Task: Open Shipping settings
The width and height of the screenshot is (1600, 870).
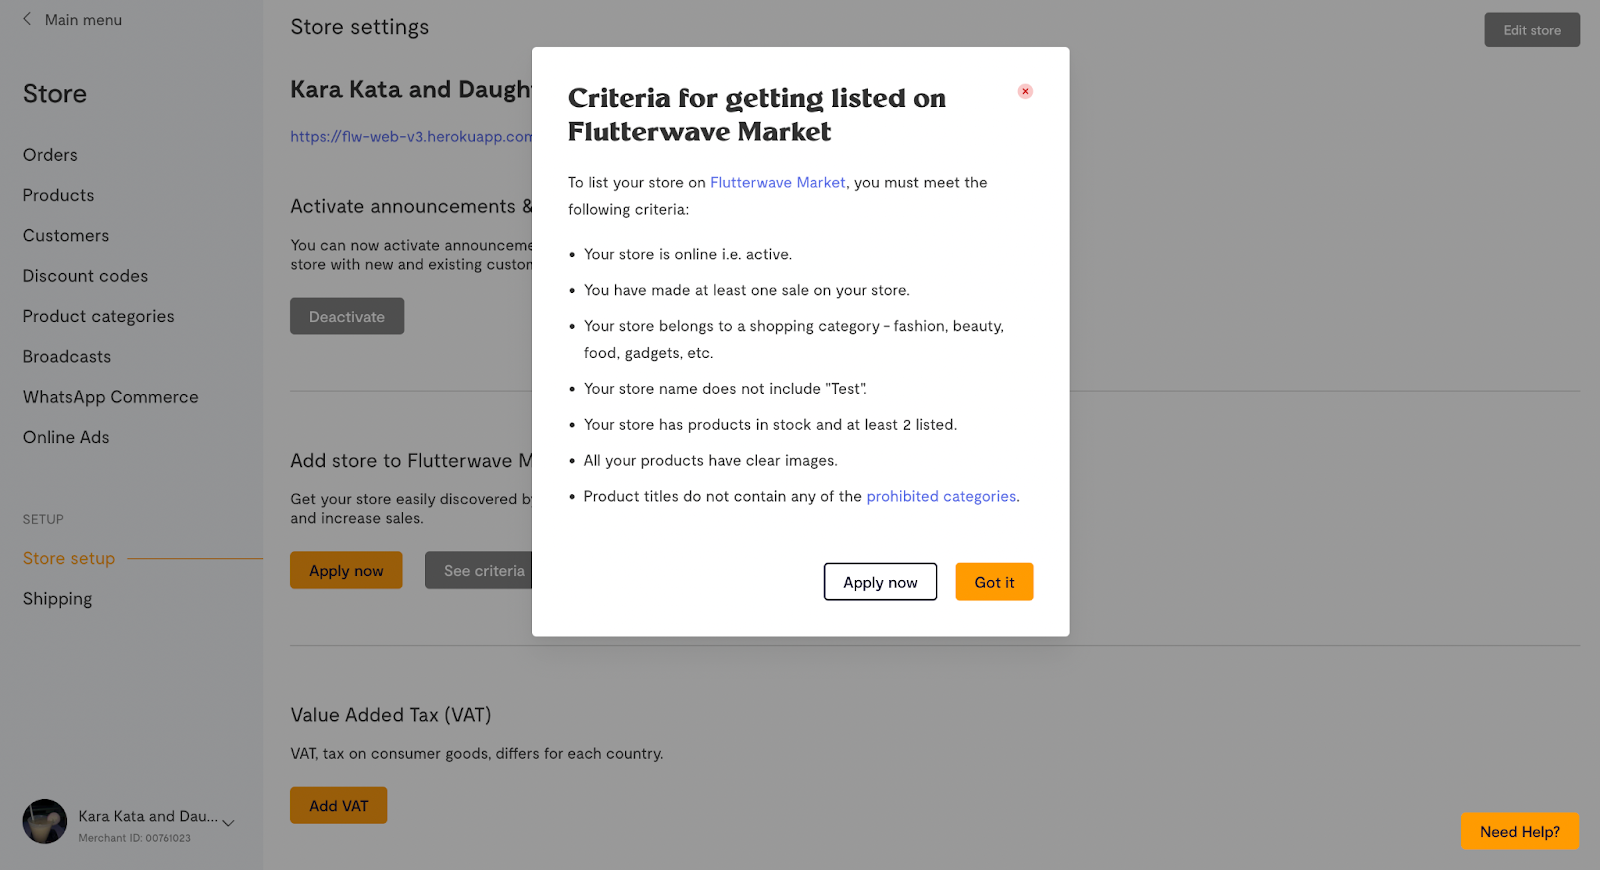Action: (57, 599)
